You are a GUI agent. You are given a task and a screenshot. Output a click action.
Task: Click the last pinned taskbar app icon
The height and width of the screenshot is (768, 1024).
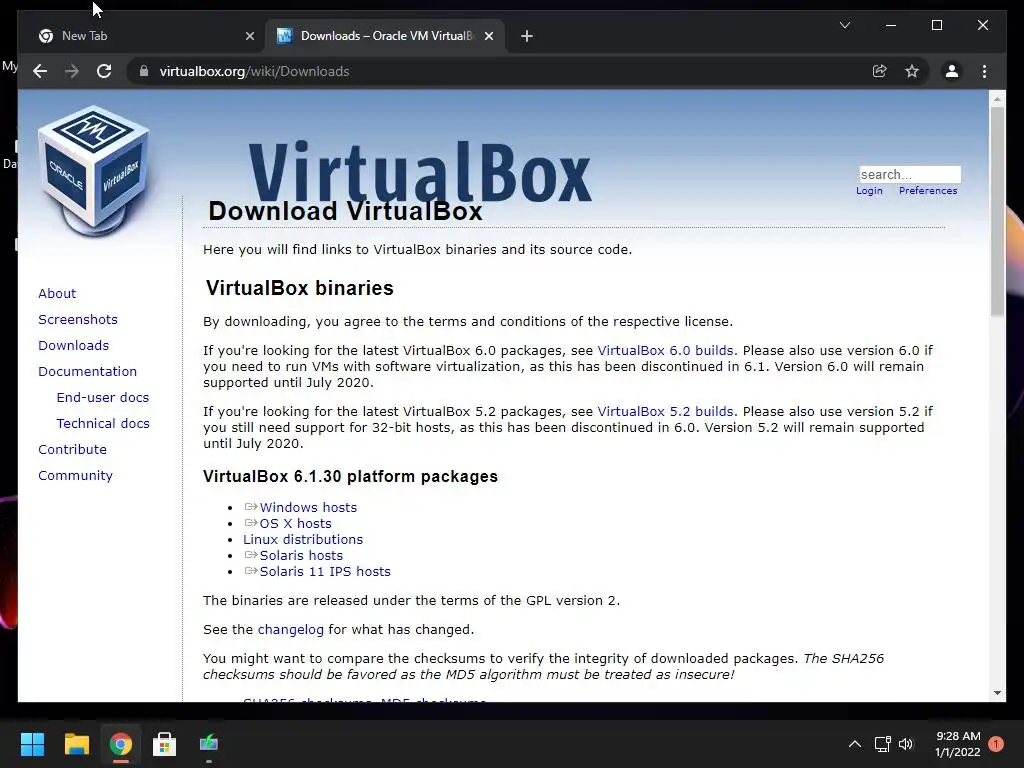tap(209, 744)
